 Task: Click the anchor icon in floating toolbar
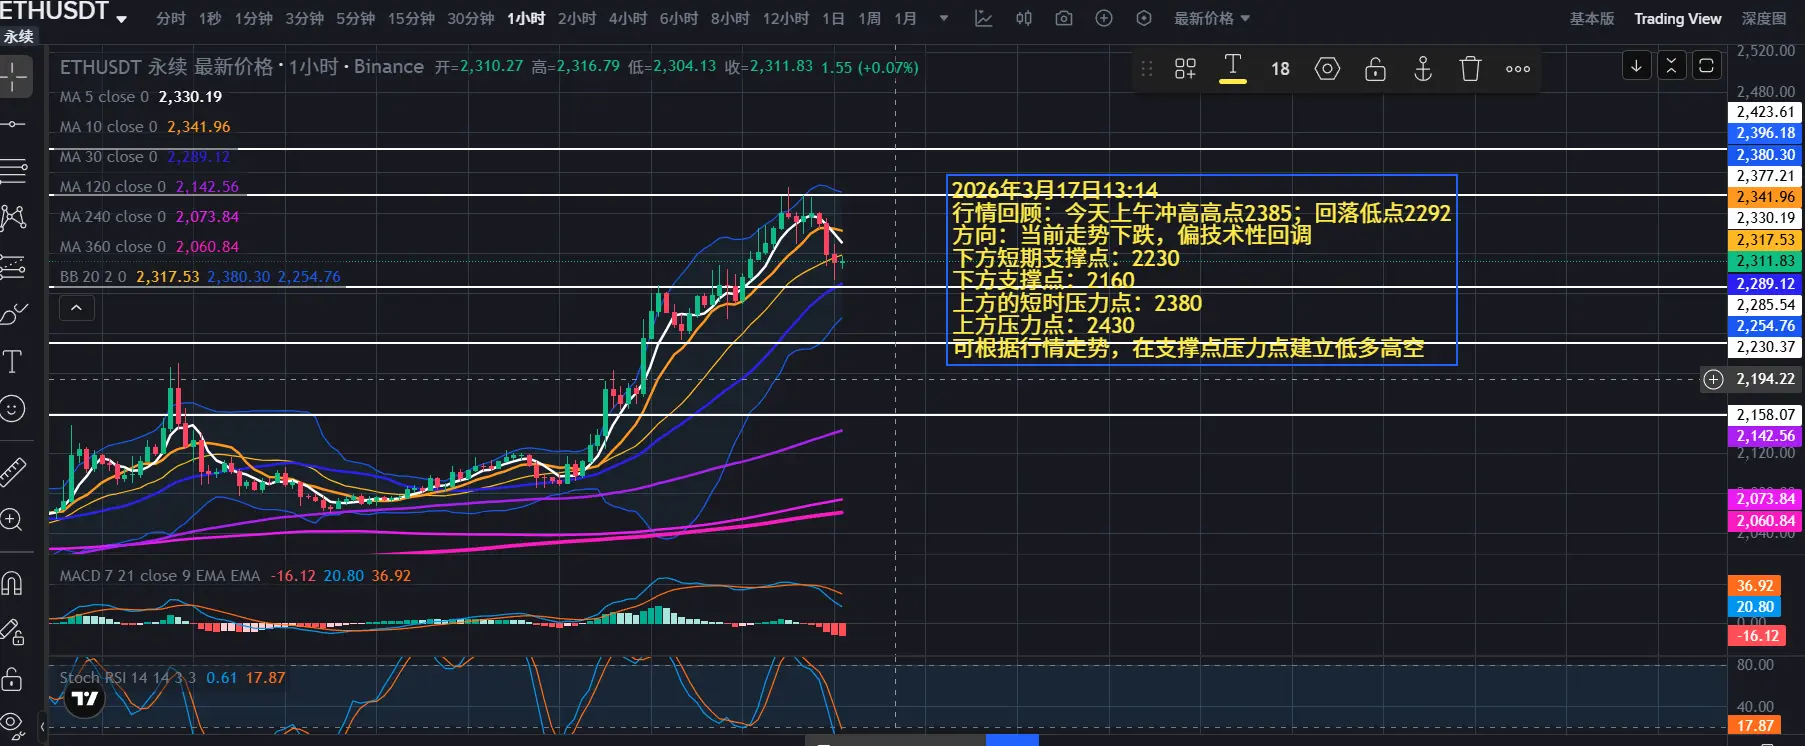tap(1422, 69)
